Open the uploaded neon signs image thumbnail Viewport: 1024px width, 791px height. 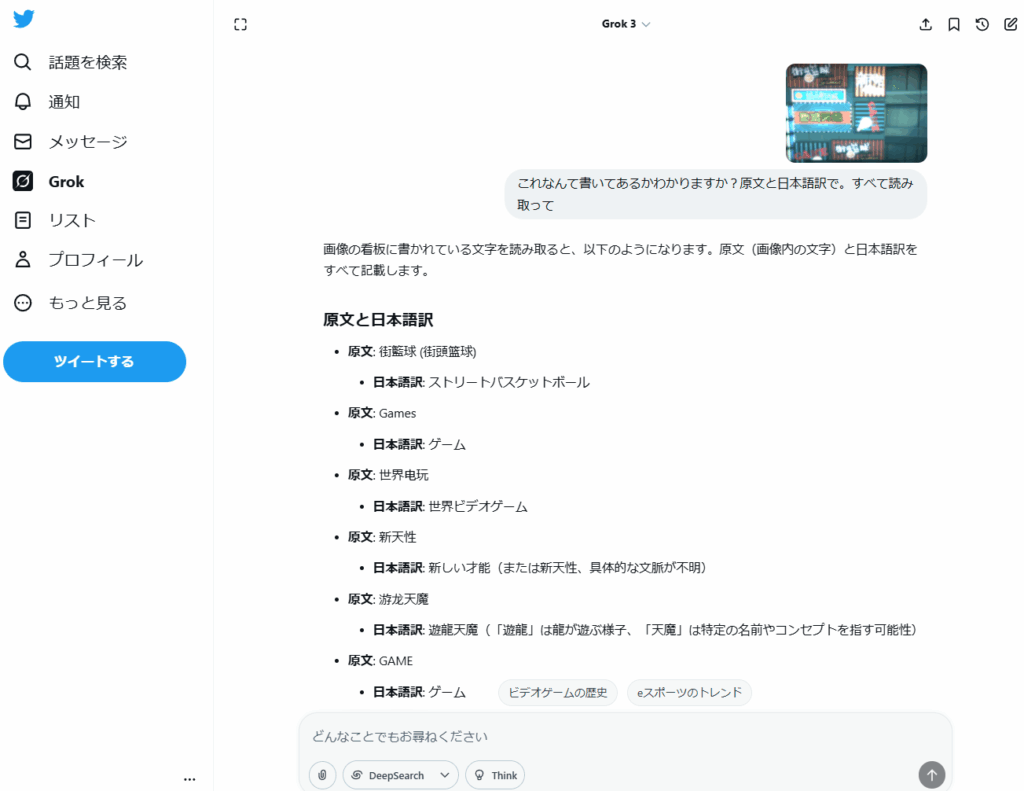[856, 113]
